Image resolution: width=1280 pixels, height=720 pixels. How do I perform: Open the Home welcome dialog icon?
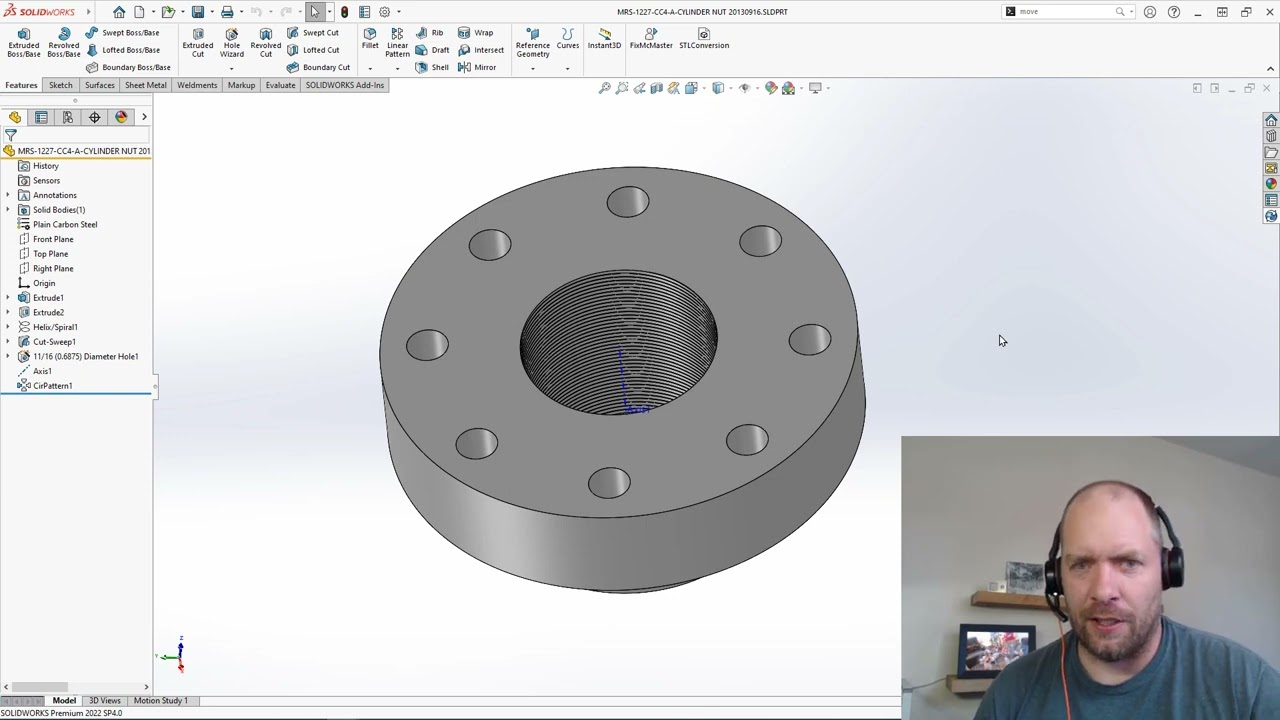119,12
